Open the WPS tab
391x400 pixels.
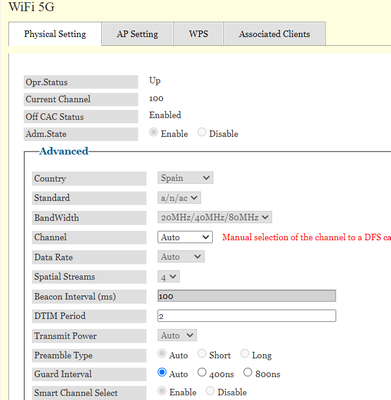[x=198, y=34]
